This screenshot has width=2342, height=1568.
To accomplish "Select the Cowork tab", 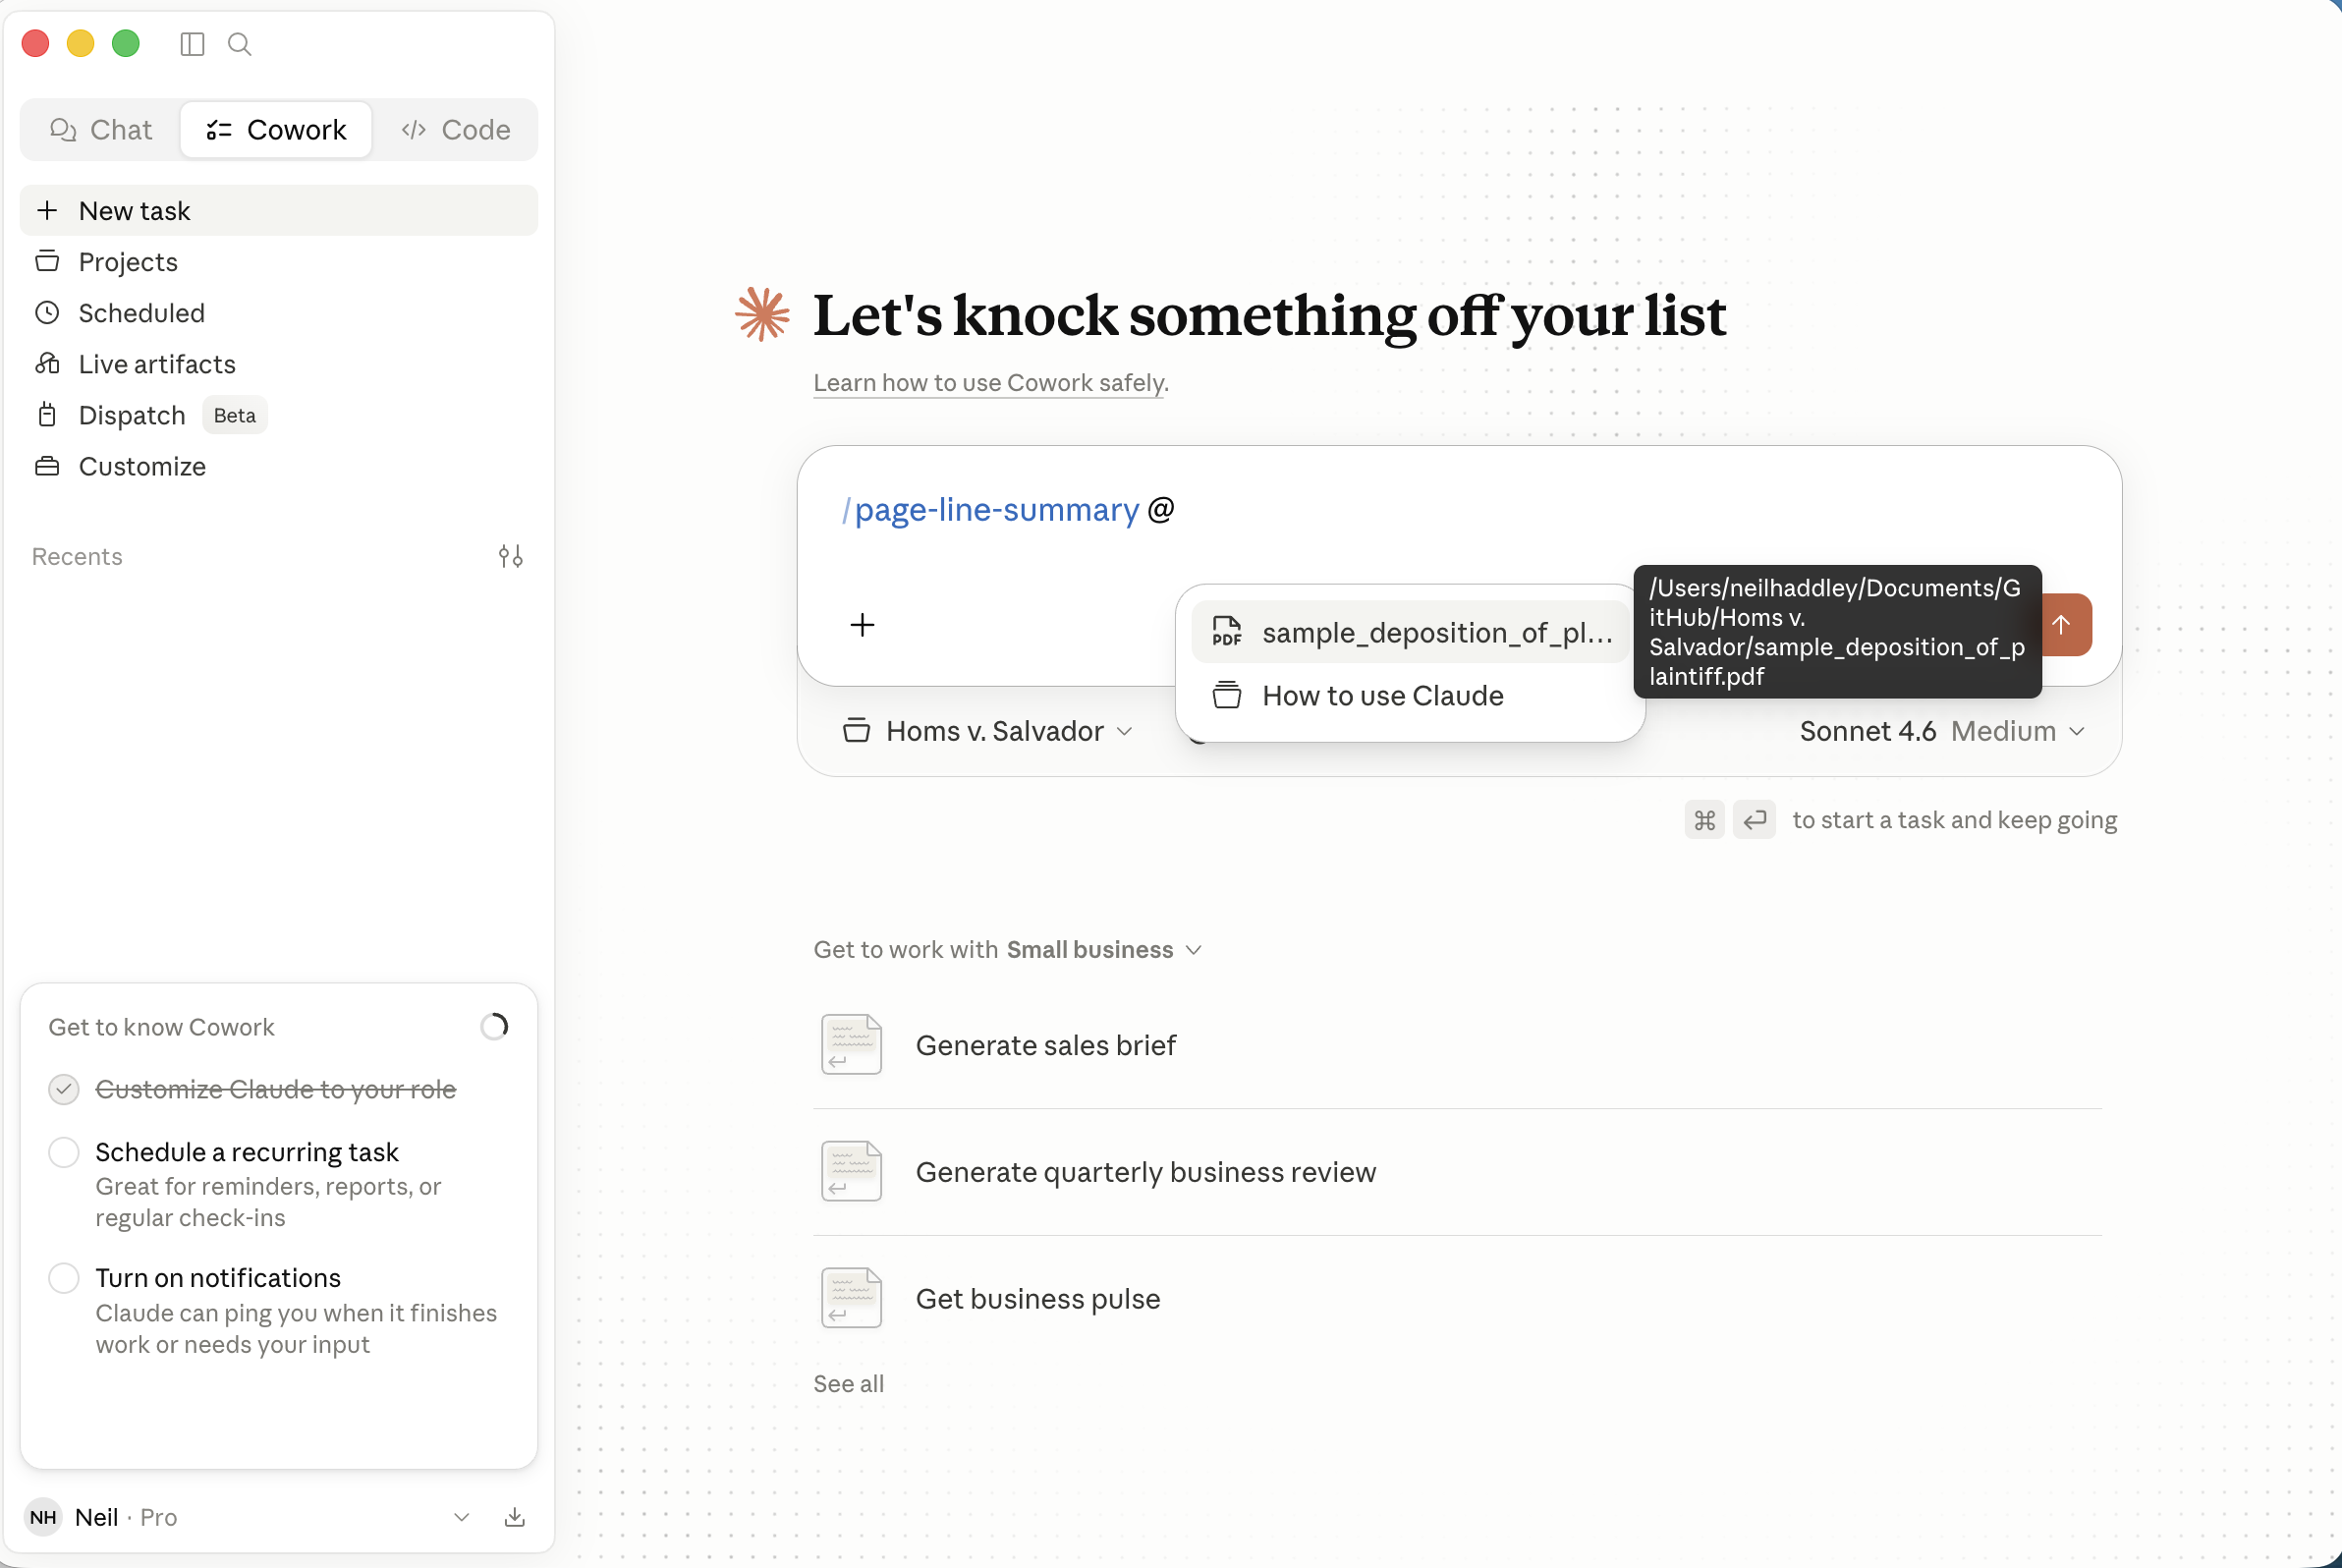I will [x=276, y=130].
